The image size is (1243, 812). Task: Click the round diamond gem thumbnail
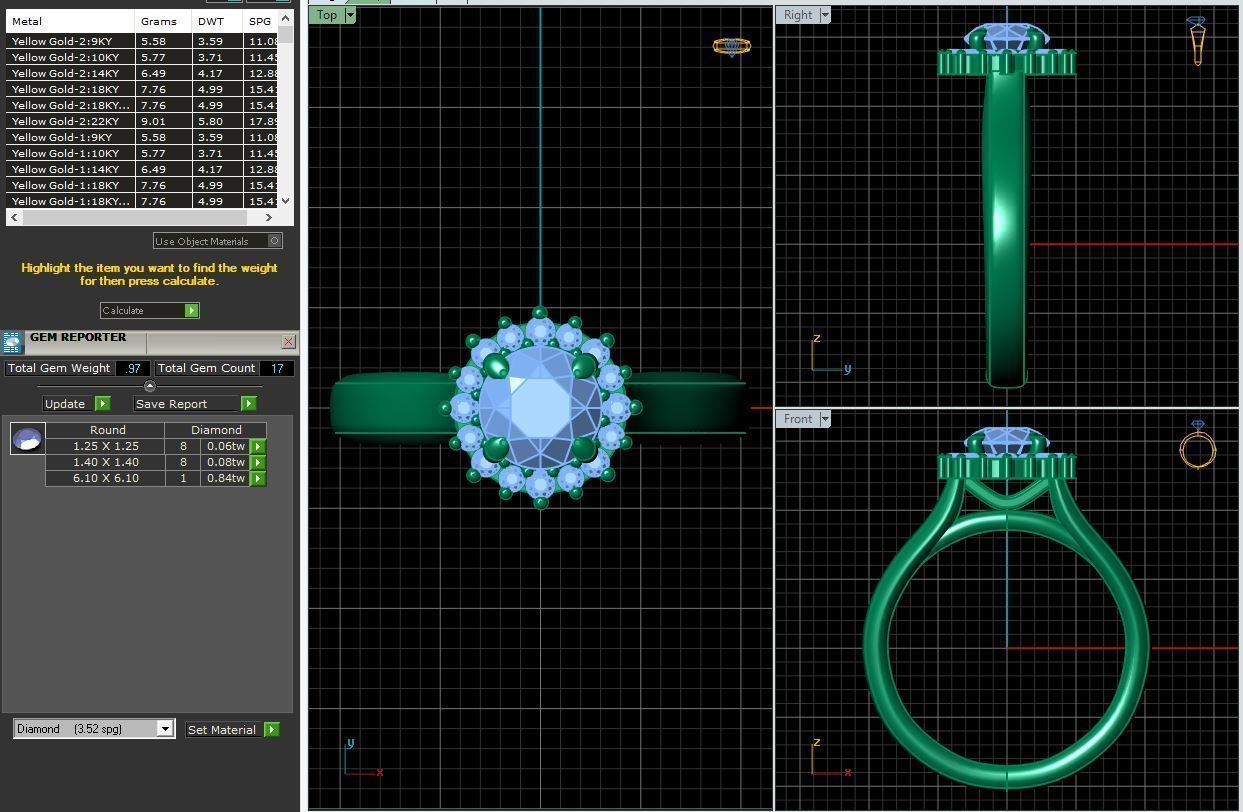pos(27,438)
